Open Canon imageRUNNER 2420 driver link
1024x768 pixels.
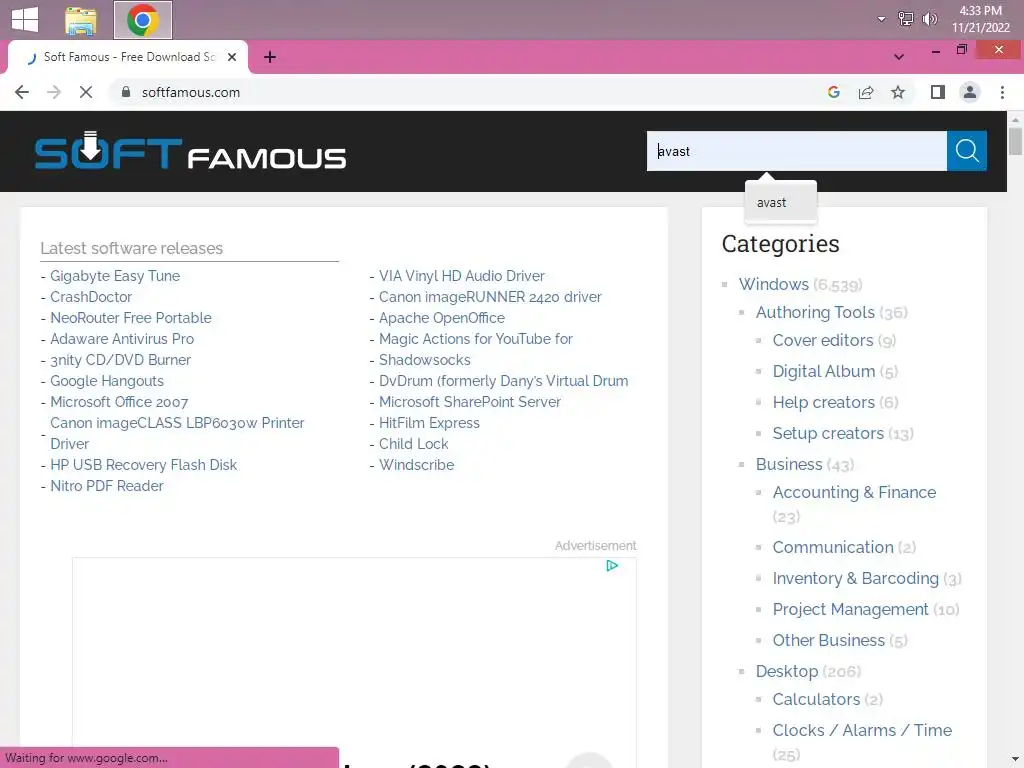[490, 297]
